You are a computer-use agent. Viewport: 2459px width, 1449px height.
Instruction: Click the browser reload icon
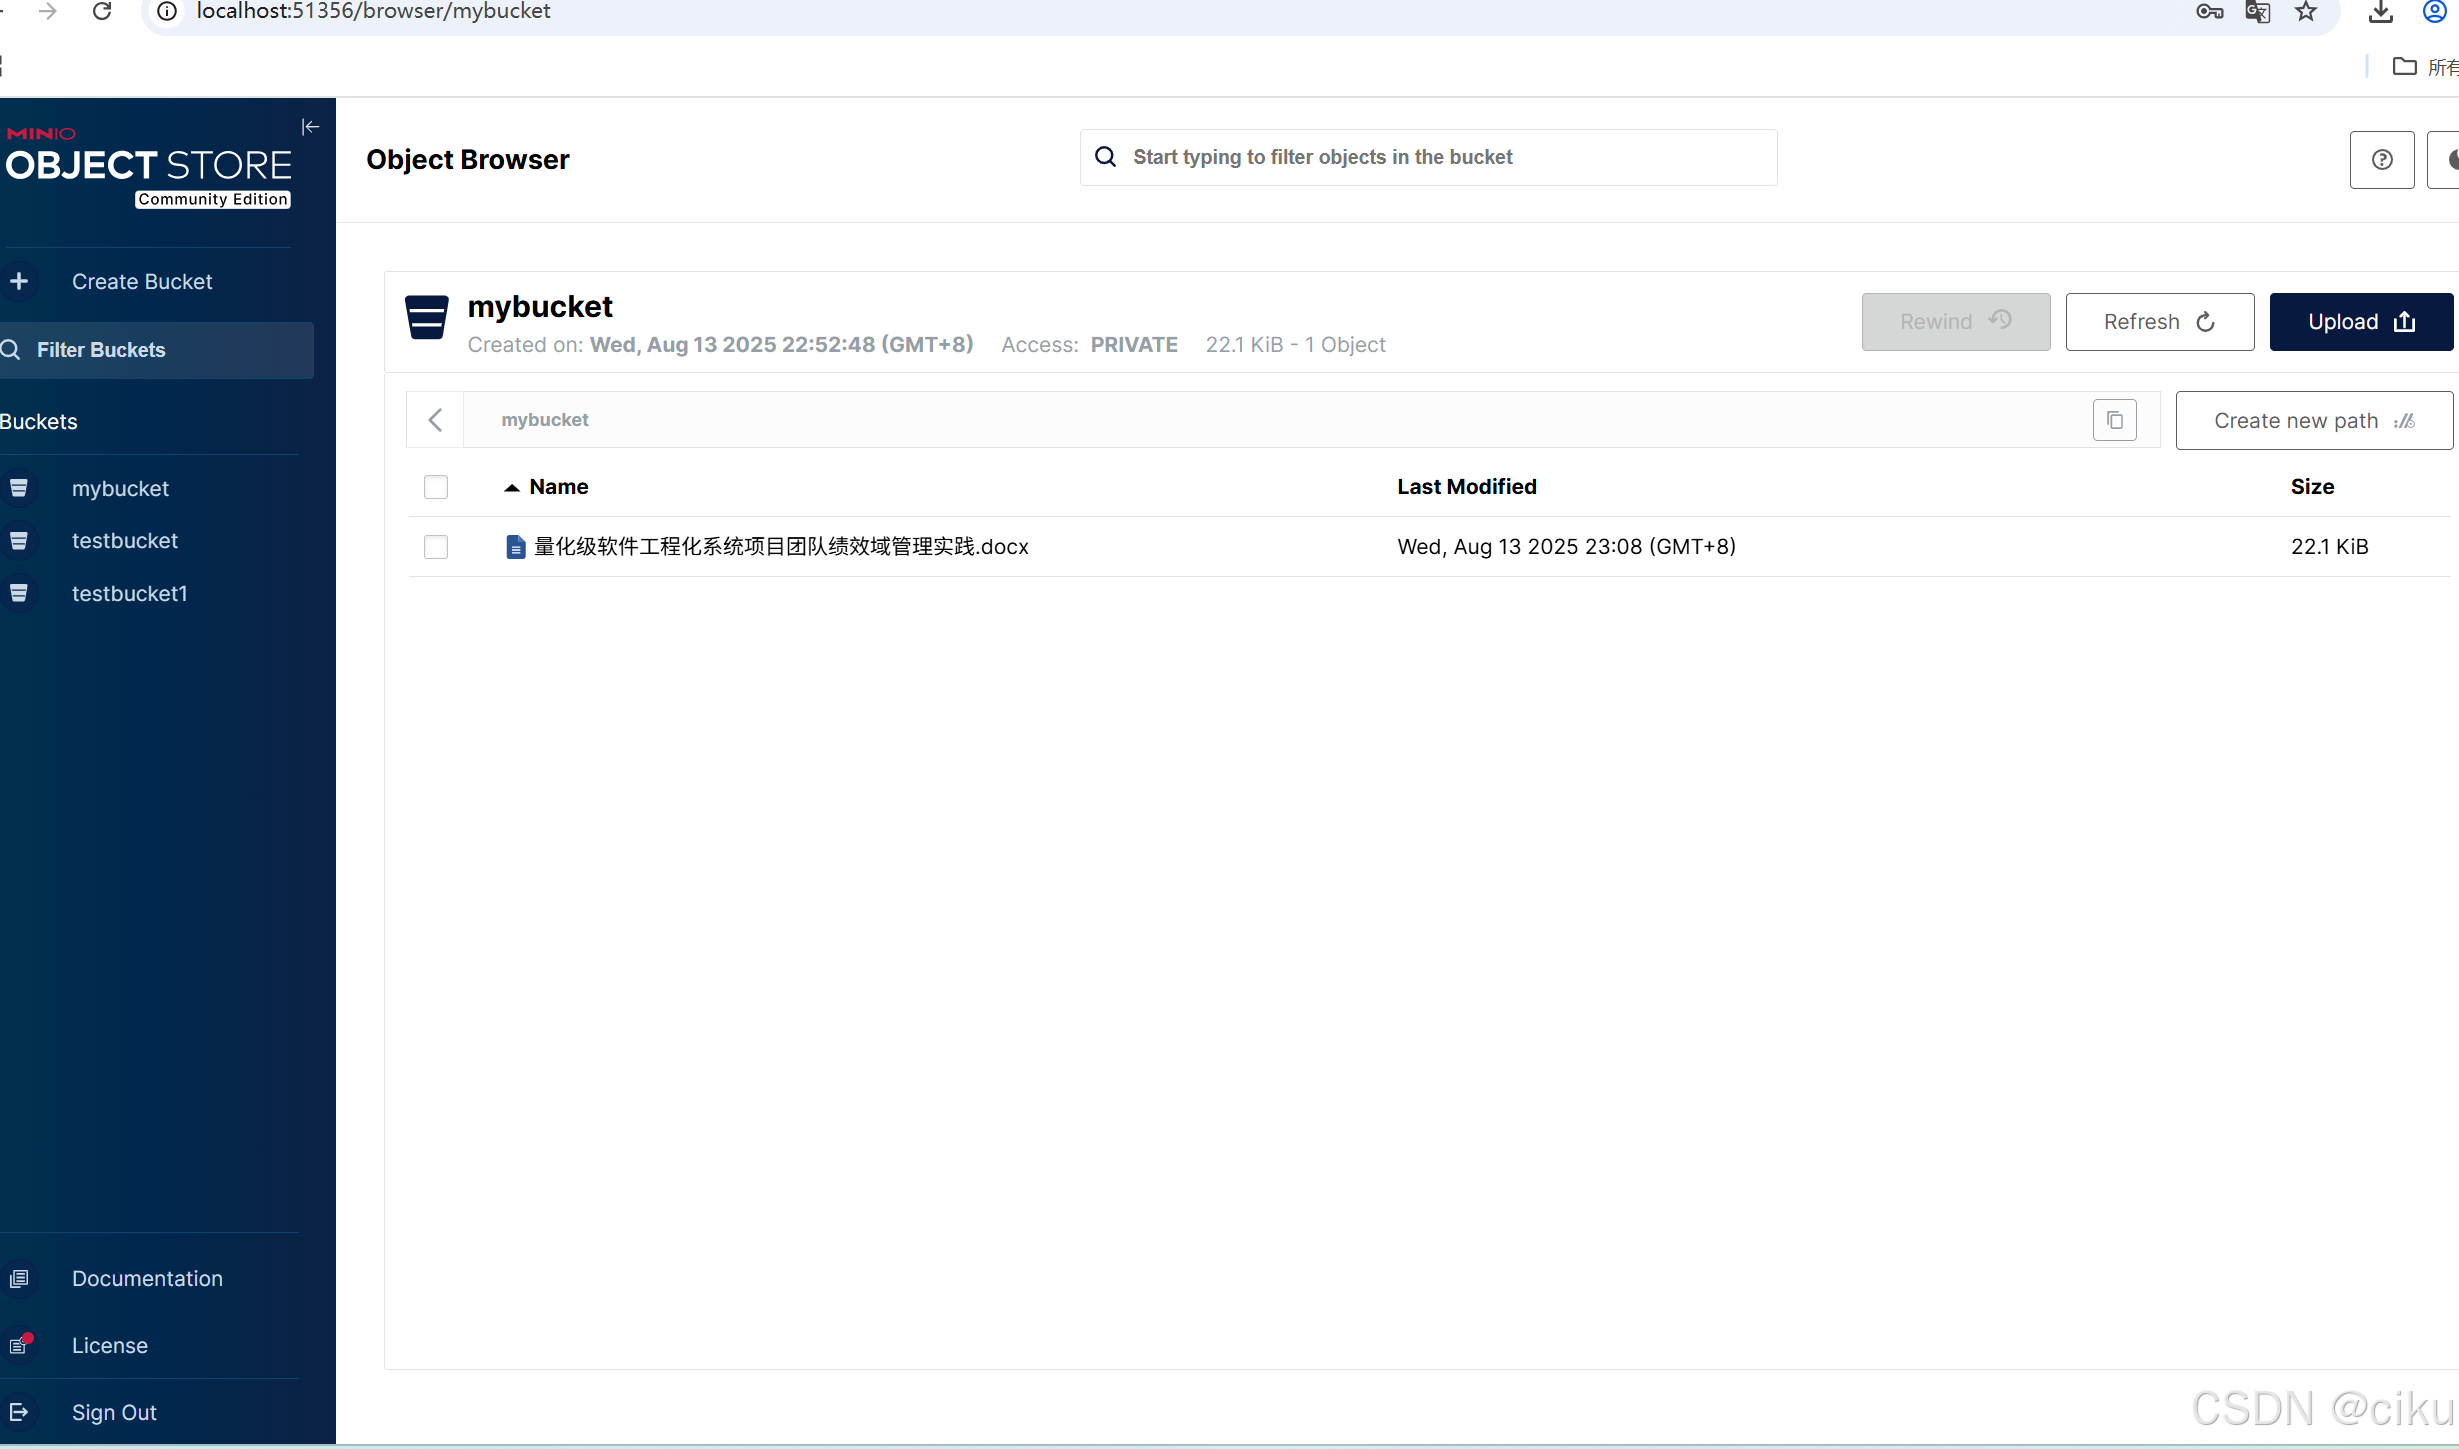pyautogui.click(x=102, y=11)
